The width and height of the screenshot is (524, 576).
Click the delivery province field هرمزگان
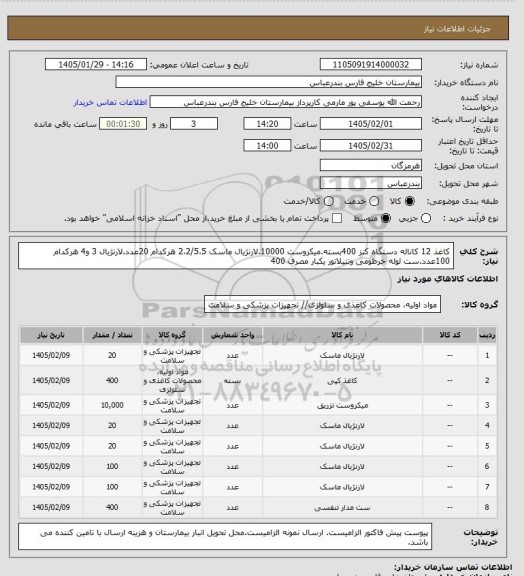pyautogui.click(x=371, y=165)
